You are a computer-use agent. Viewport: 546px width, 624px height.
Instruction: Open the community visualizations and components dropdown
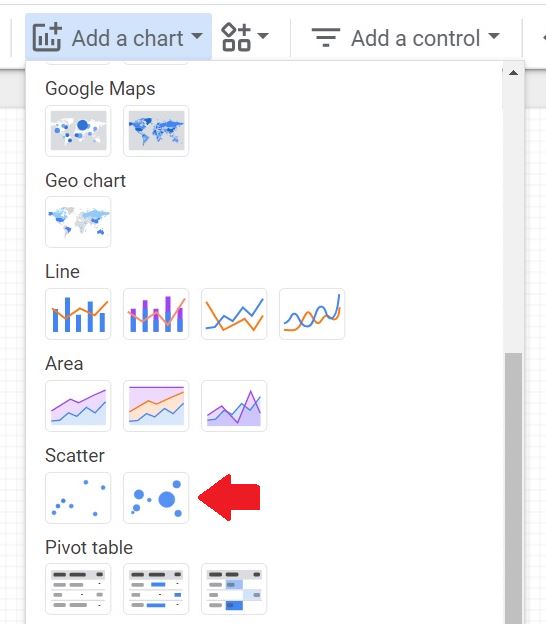pos(245,37)
